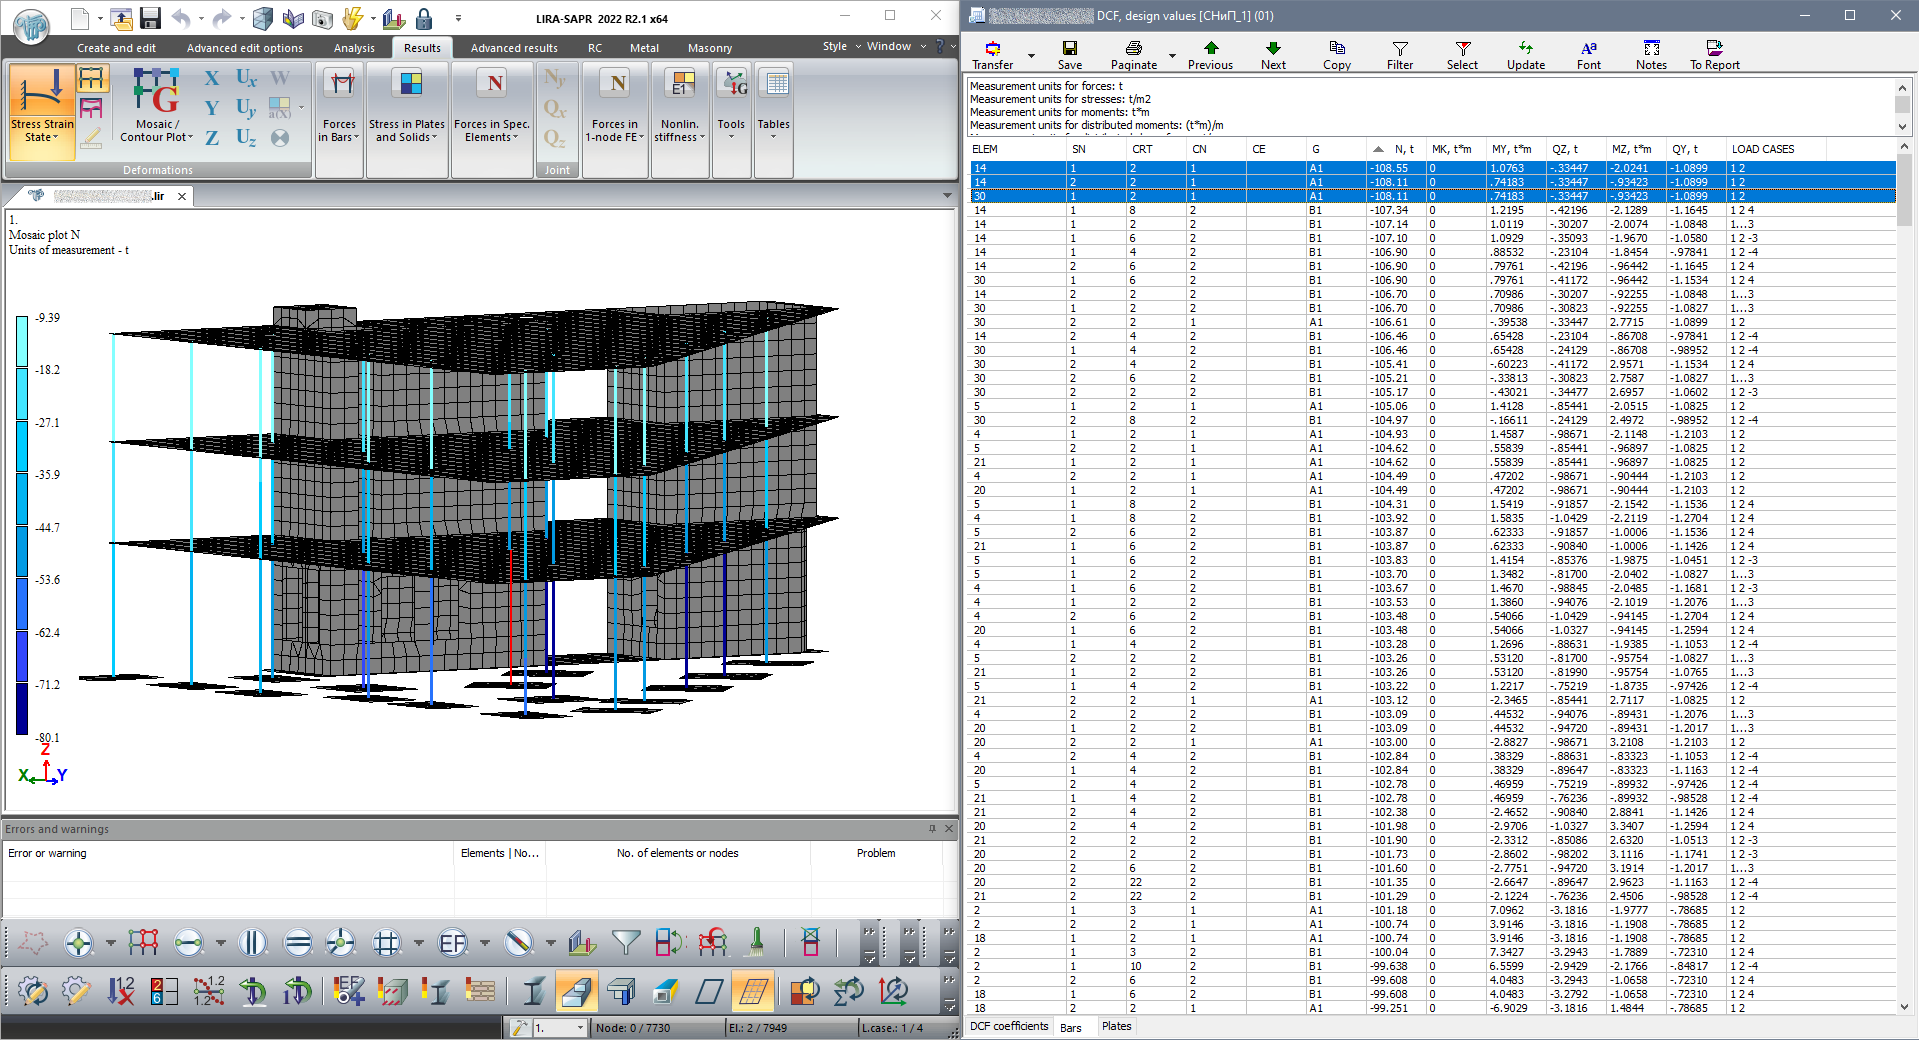Switch to the Plates tab at the bottom
This screenshot has height=1040, width=1919.
[x=1116, y=1026]
